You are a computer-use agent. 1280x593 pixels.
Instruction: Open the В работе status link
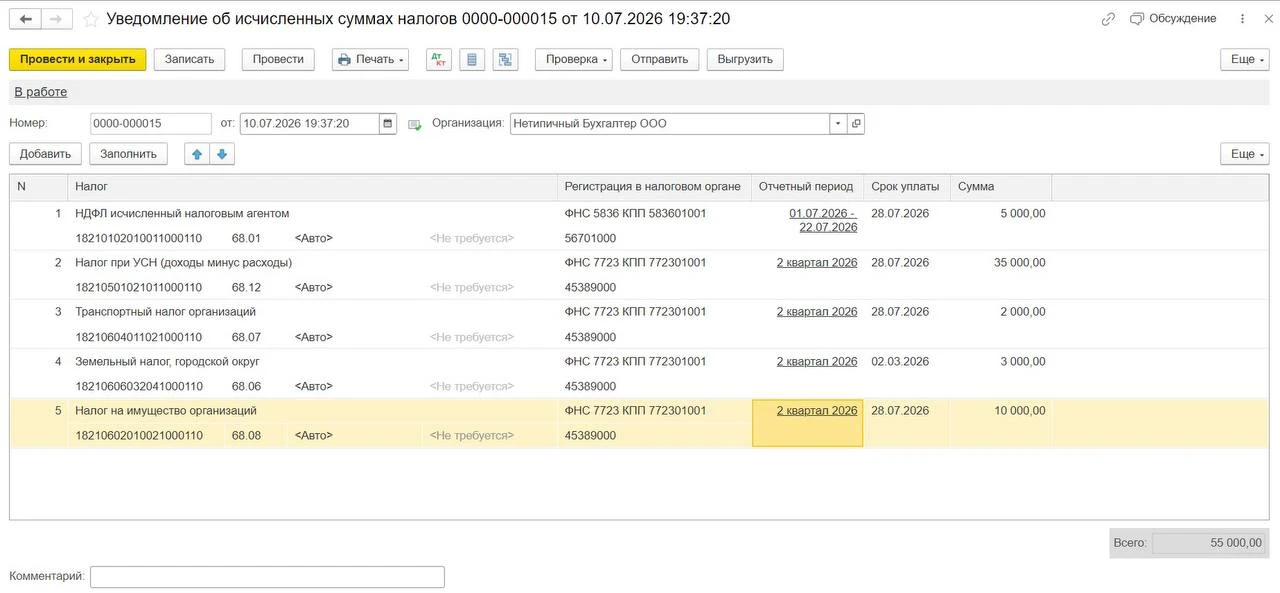coord(41,92)
